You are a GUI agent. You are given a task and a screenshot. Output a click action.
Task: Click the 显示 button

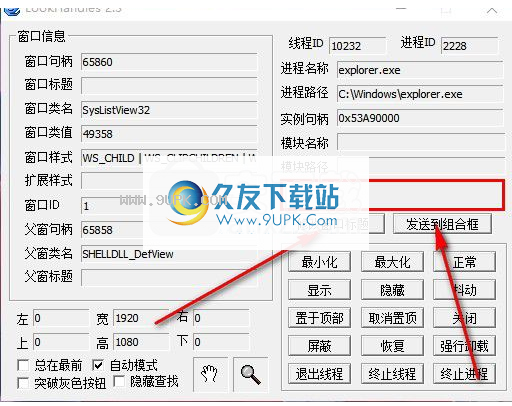[x=319, y=290]
